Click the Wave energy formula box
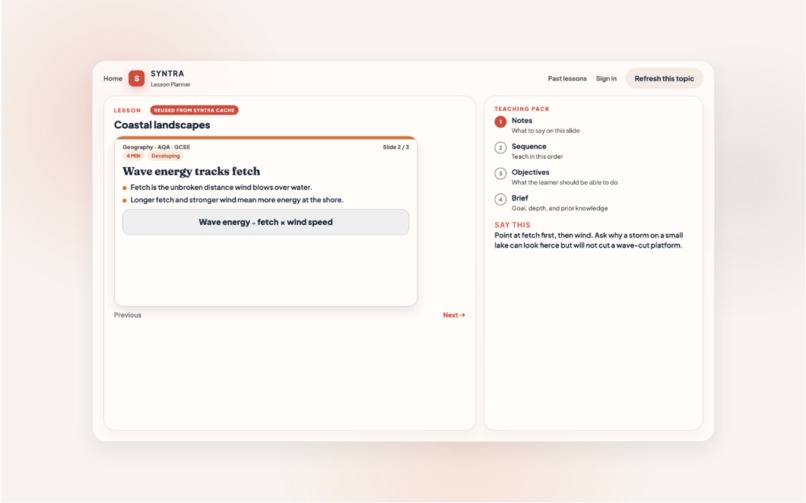The width and height of the screenshot is (806, 503). [266, 222]
